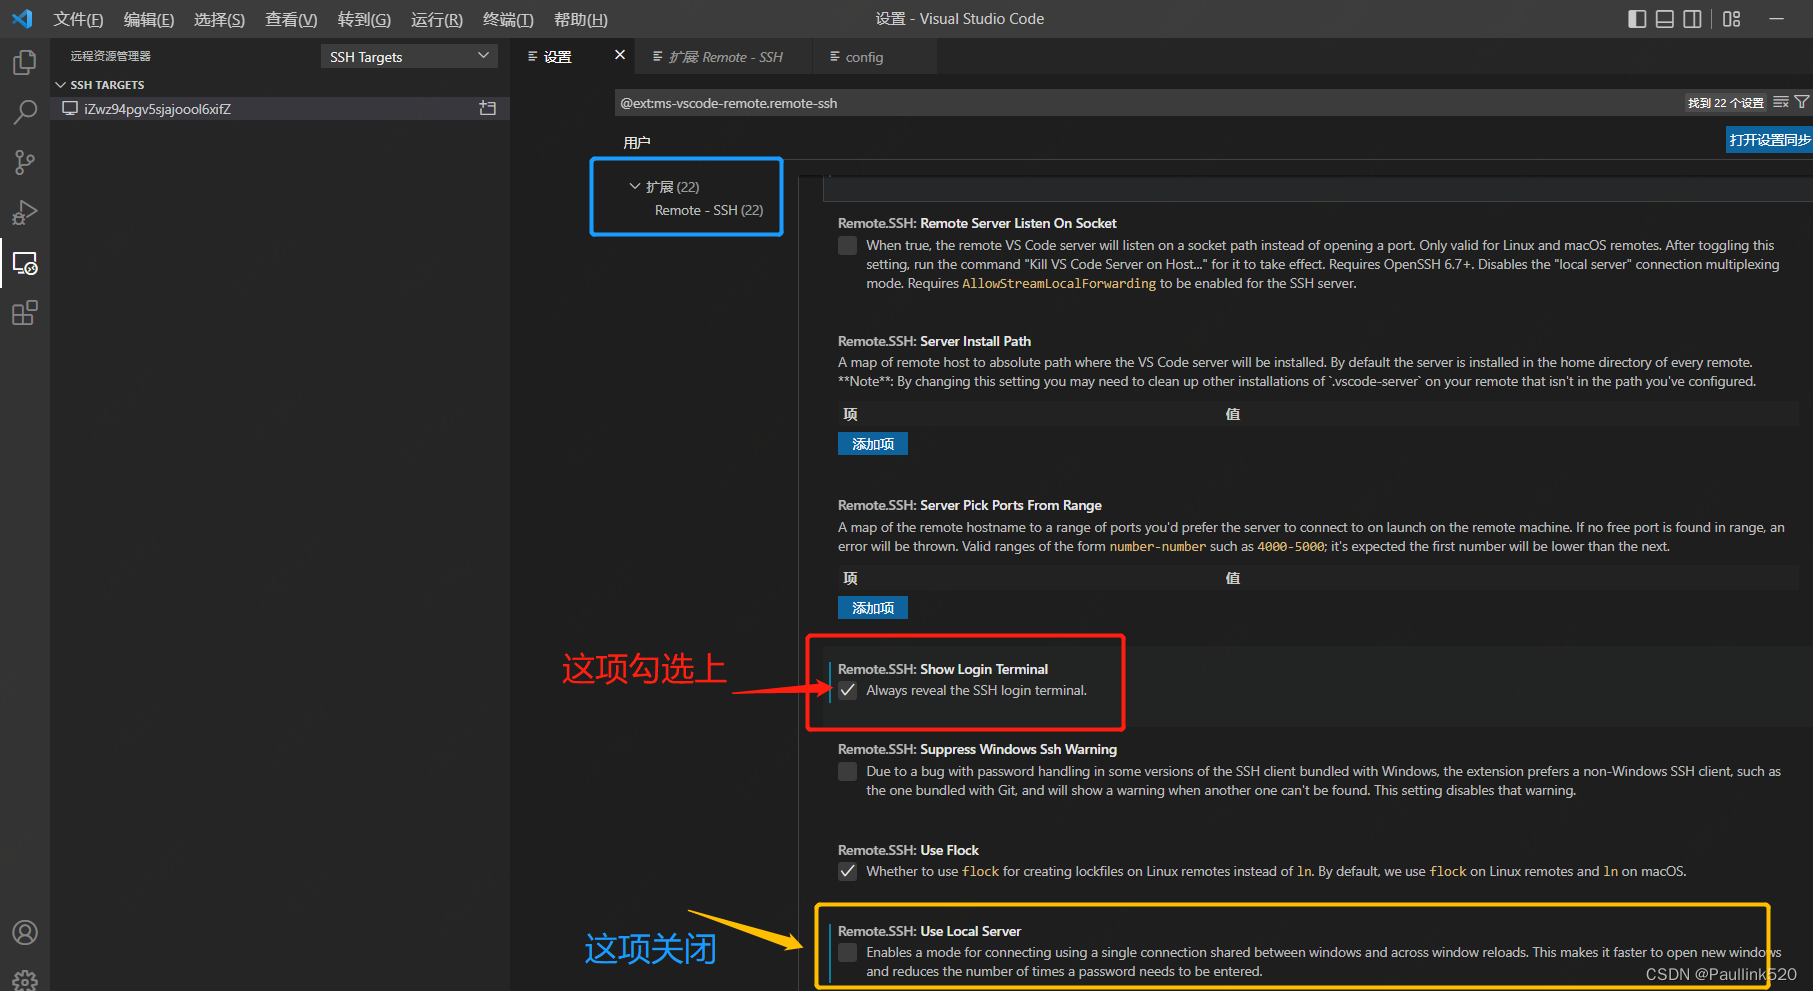Open the Run and Debug view
The height and width of the screenshot is (991, 1813).
25,212
